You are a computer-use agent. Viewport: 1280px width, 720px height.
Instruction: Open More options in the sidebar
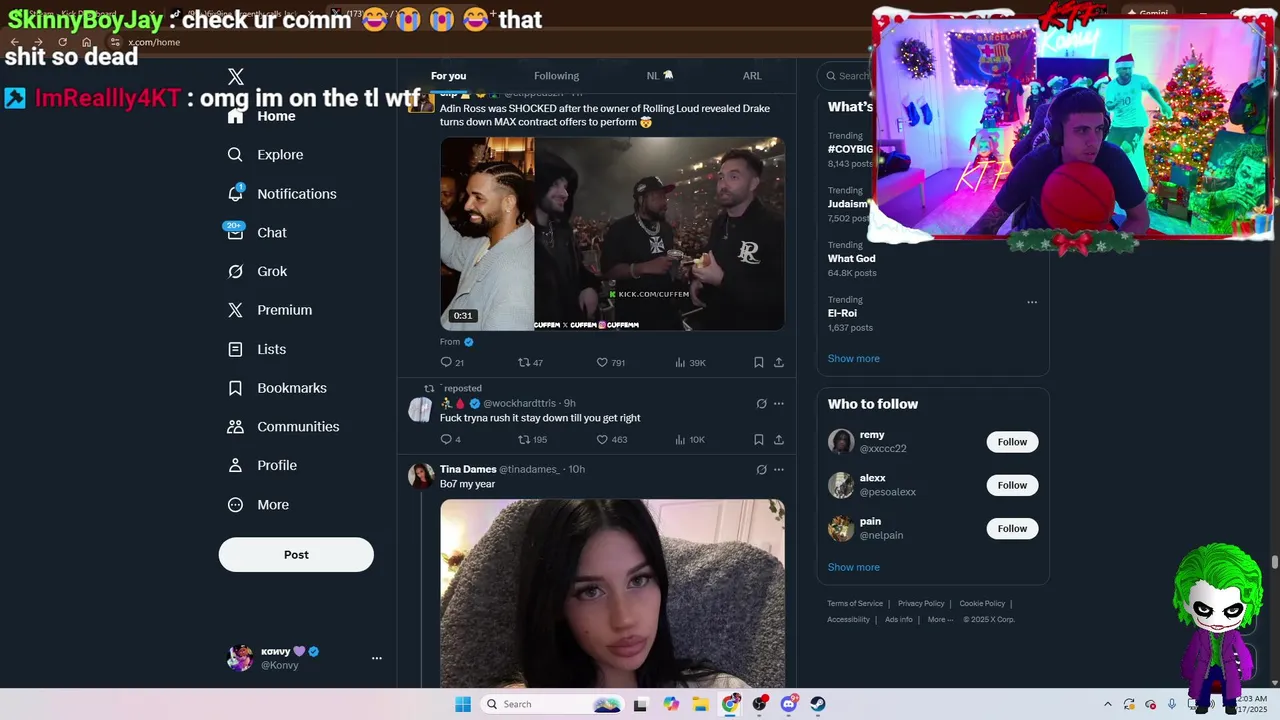point(258,505)
